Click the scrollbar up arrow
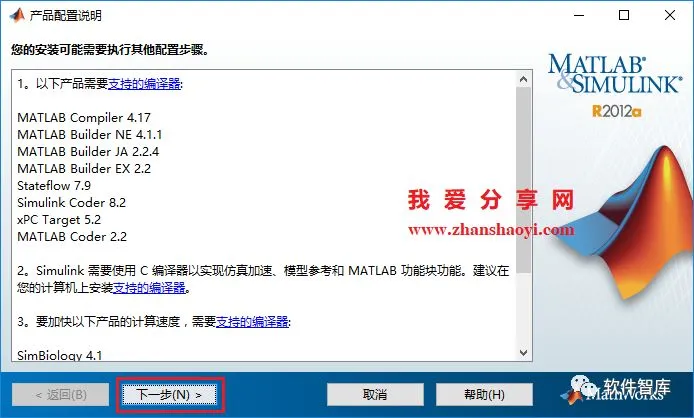 click(x=524, y=79)
